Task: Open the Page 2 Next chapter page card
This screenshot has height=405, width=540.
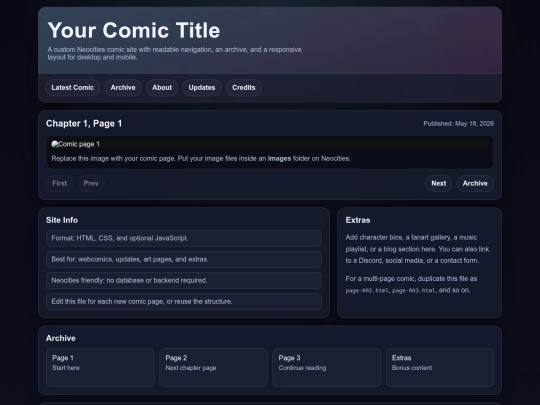Action: (214, 367)
